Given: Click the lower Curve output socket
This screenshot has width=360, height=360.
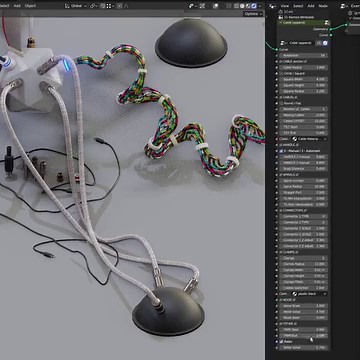Looking at the screenshot, I should coord(330,35).
